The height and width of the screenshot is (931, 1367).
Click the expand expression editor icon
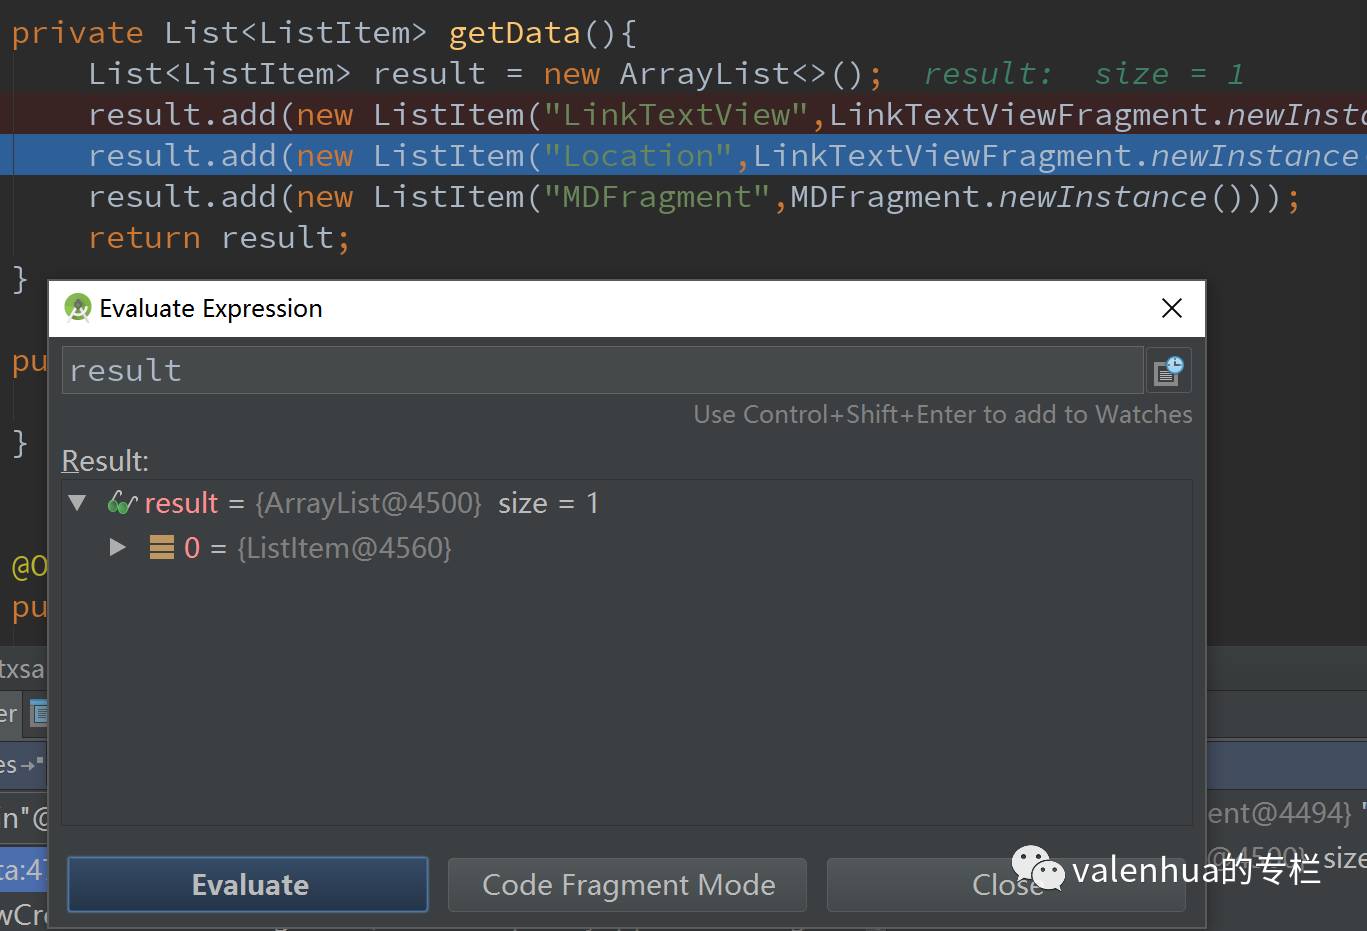pyautogui.click(x=1168, y=371)
